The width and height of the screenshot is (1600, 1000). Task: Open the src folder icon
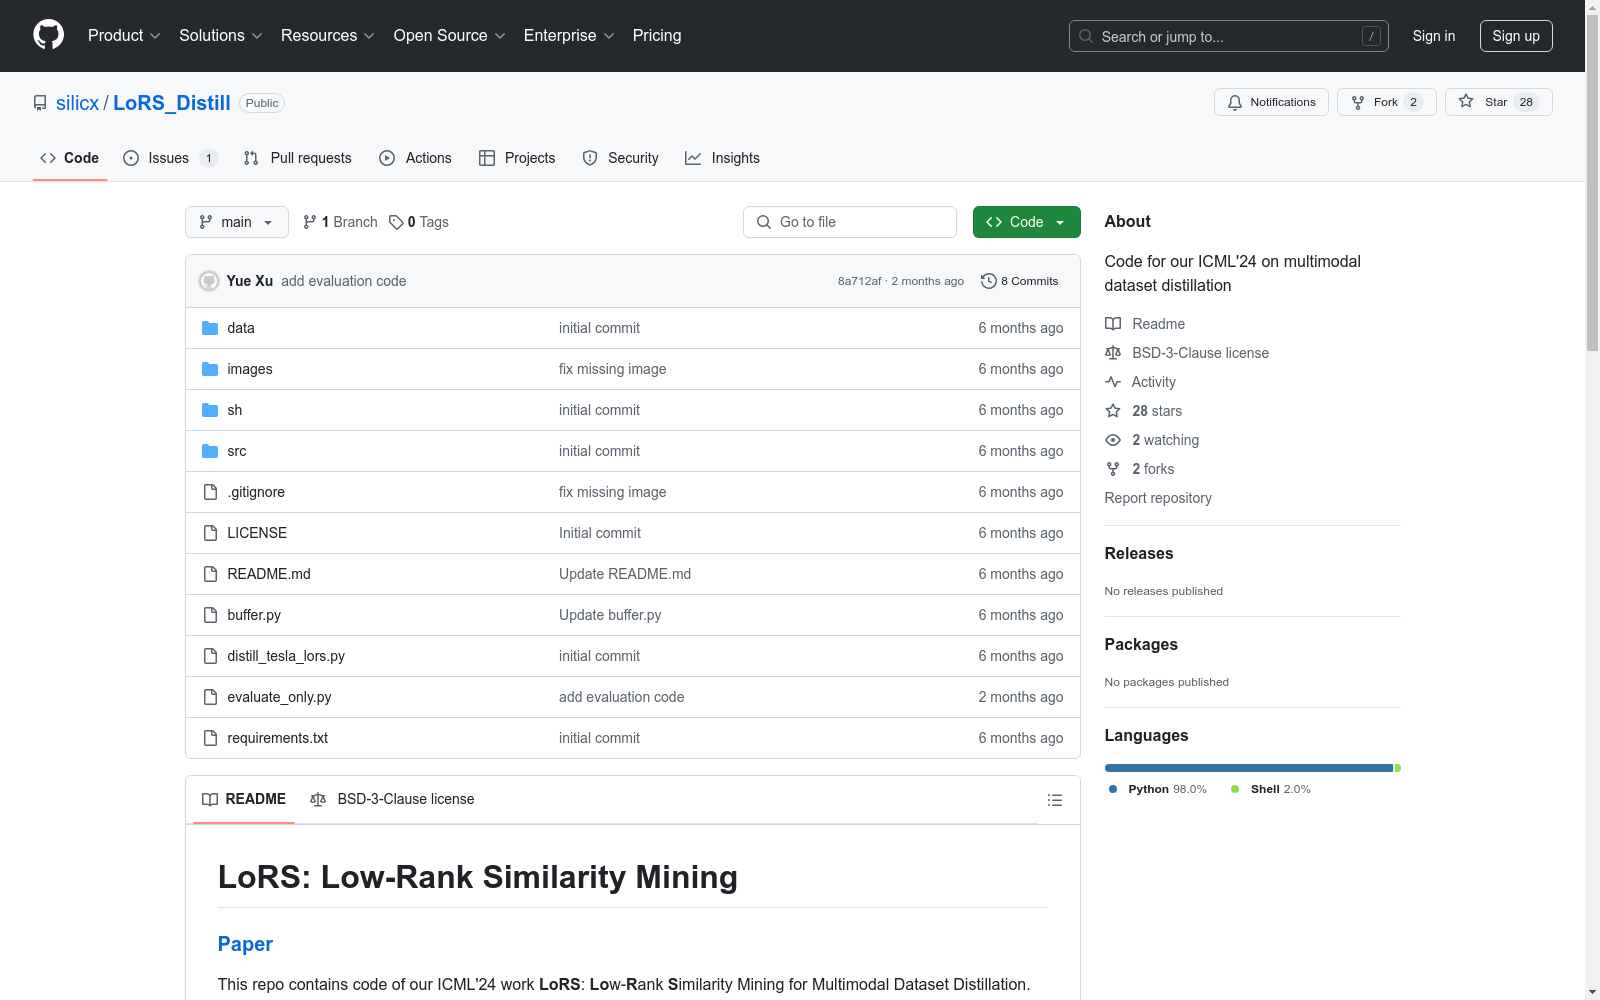(x=210, y=451)
